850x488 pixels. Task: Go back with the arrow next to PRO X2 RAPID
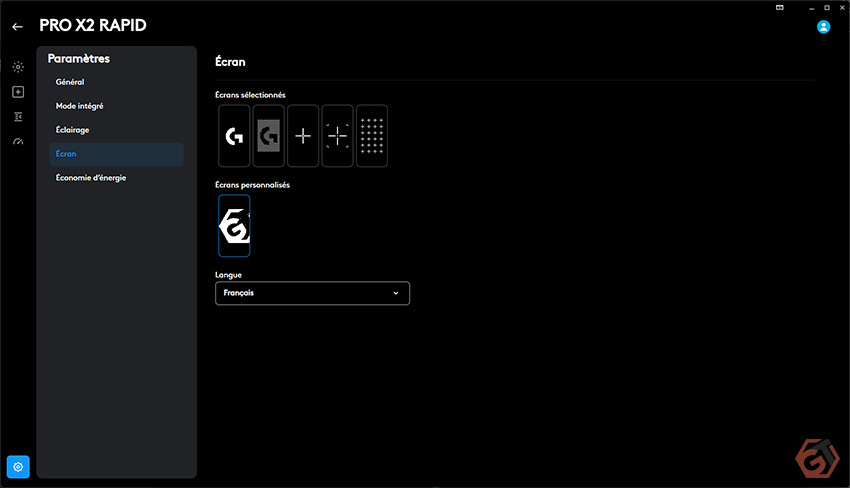click(x=17, y=26)
